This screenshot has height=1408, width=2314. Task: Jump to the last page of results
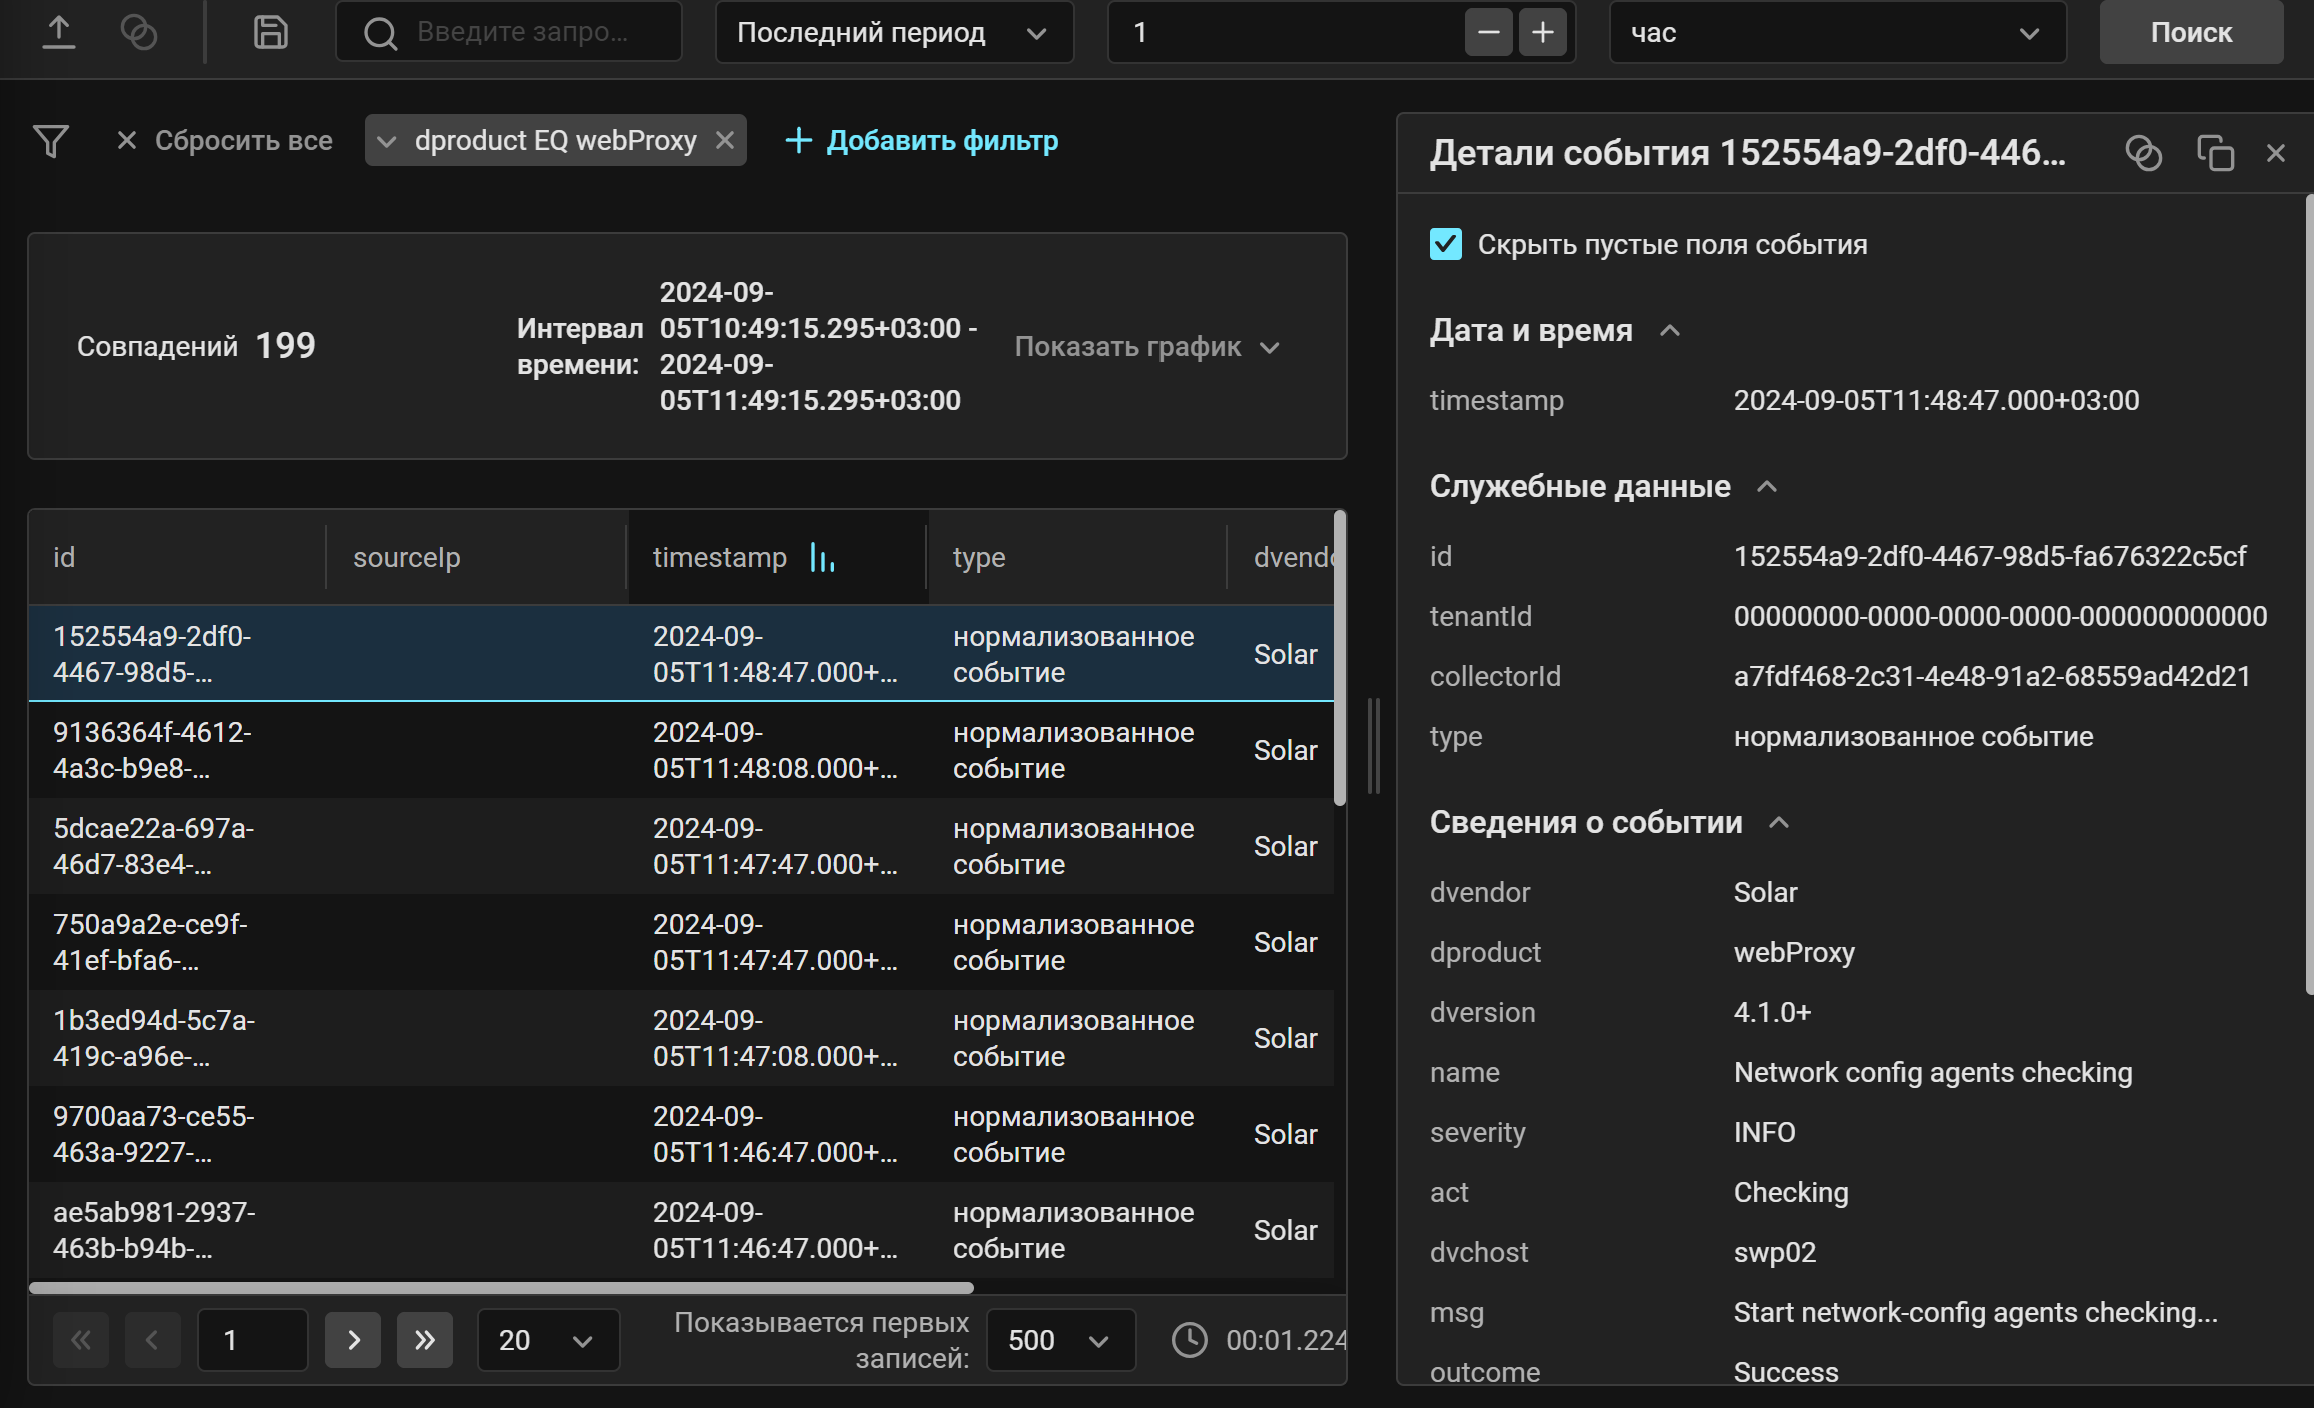tap(424, 1340)
